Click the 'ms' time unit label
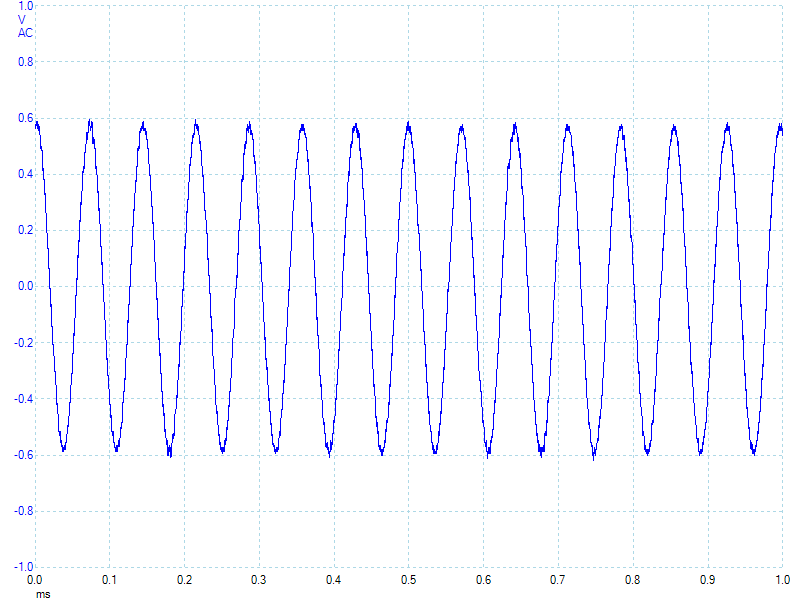 click(x=42, y=594)
